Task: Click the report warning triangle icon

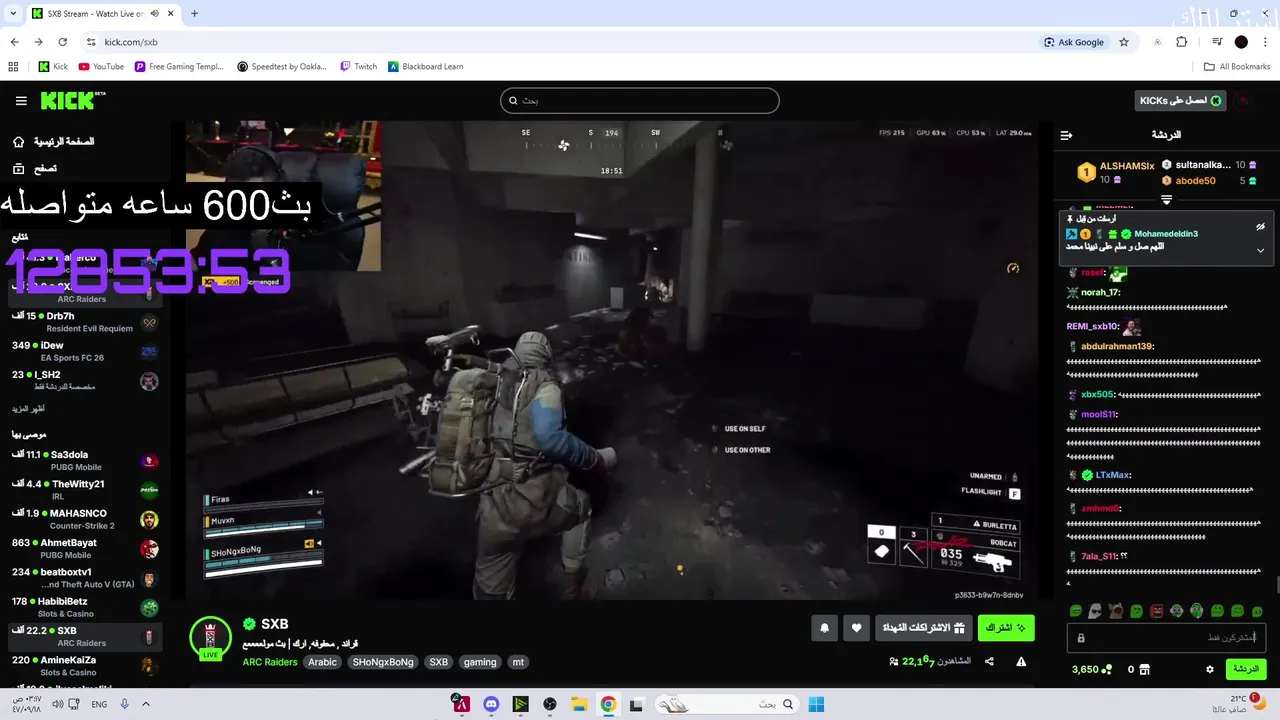Action: pyautogui.click(x=1021, y=661)
